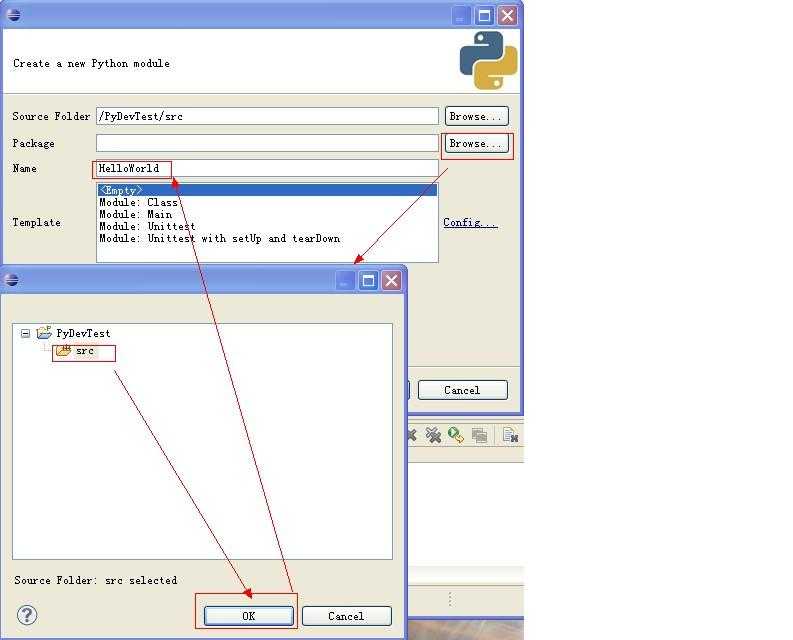Collapse the PyDevTest tree node

coord(25,333)
